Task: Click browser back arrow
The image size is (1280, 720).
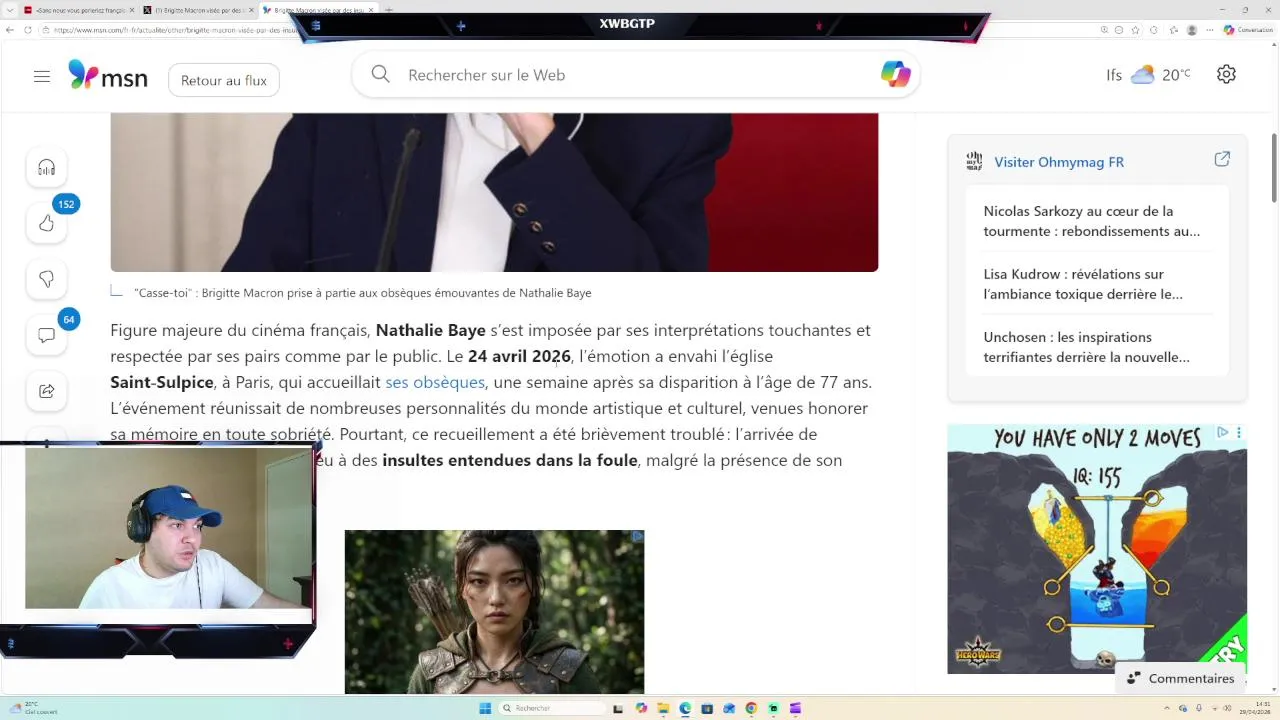Action: [10, 30]
